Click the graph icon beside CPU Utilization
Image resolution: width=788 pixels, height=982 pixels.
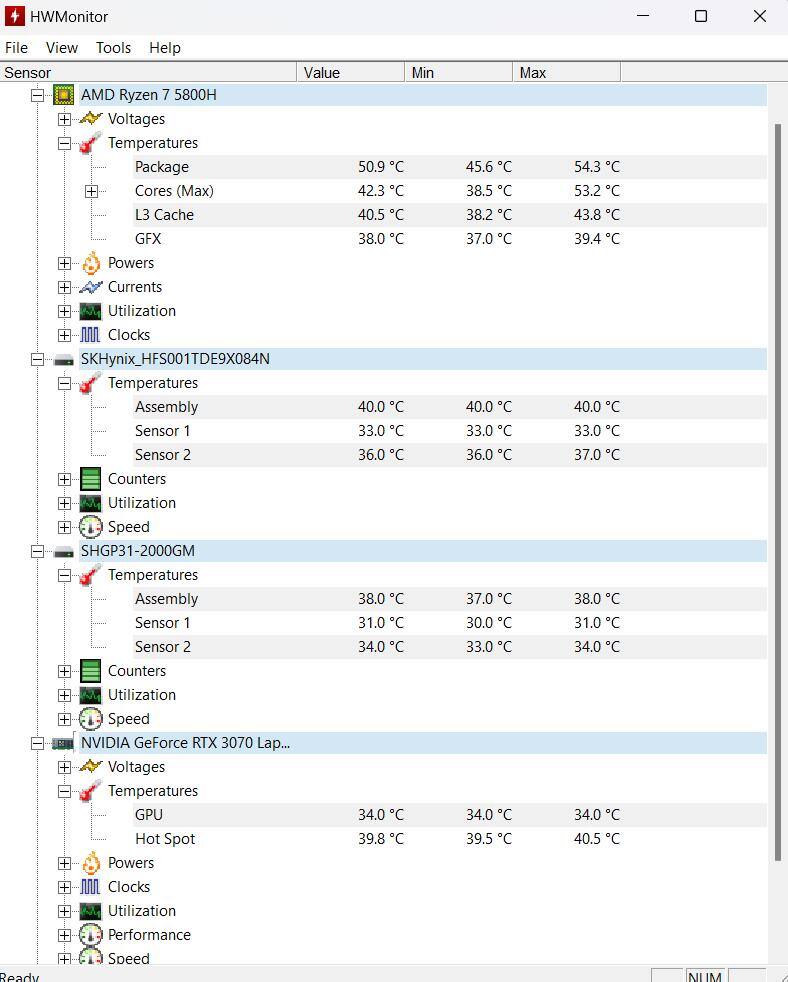(91, 311)
